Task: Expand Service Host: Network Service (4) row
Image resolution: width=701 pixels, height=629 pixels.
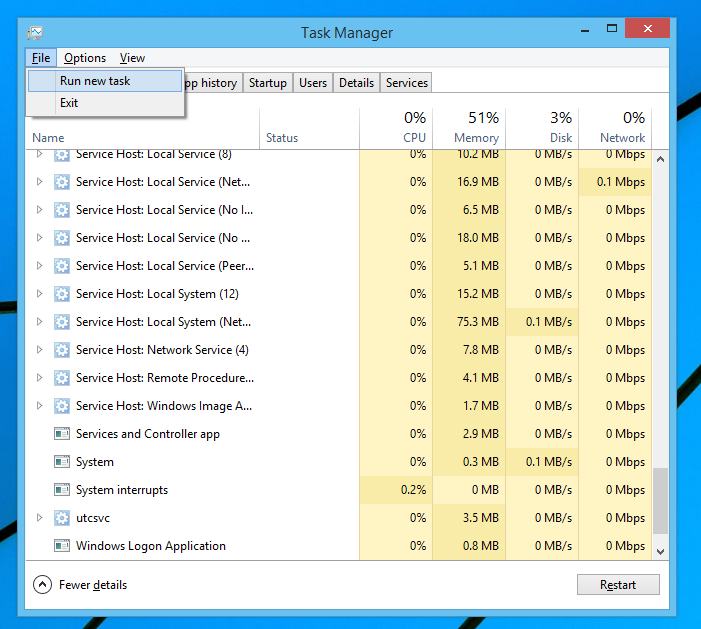Action: pos(39,350)
